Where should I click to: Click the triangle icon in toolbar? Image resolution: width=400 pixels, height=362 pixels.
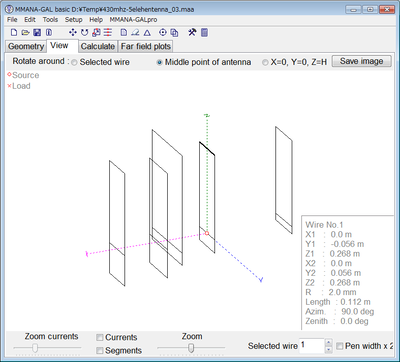coord(147,33)
